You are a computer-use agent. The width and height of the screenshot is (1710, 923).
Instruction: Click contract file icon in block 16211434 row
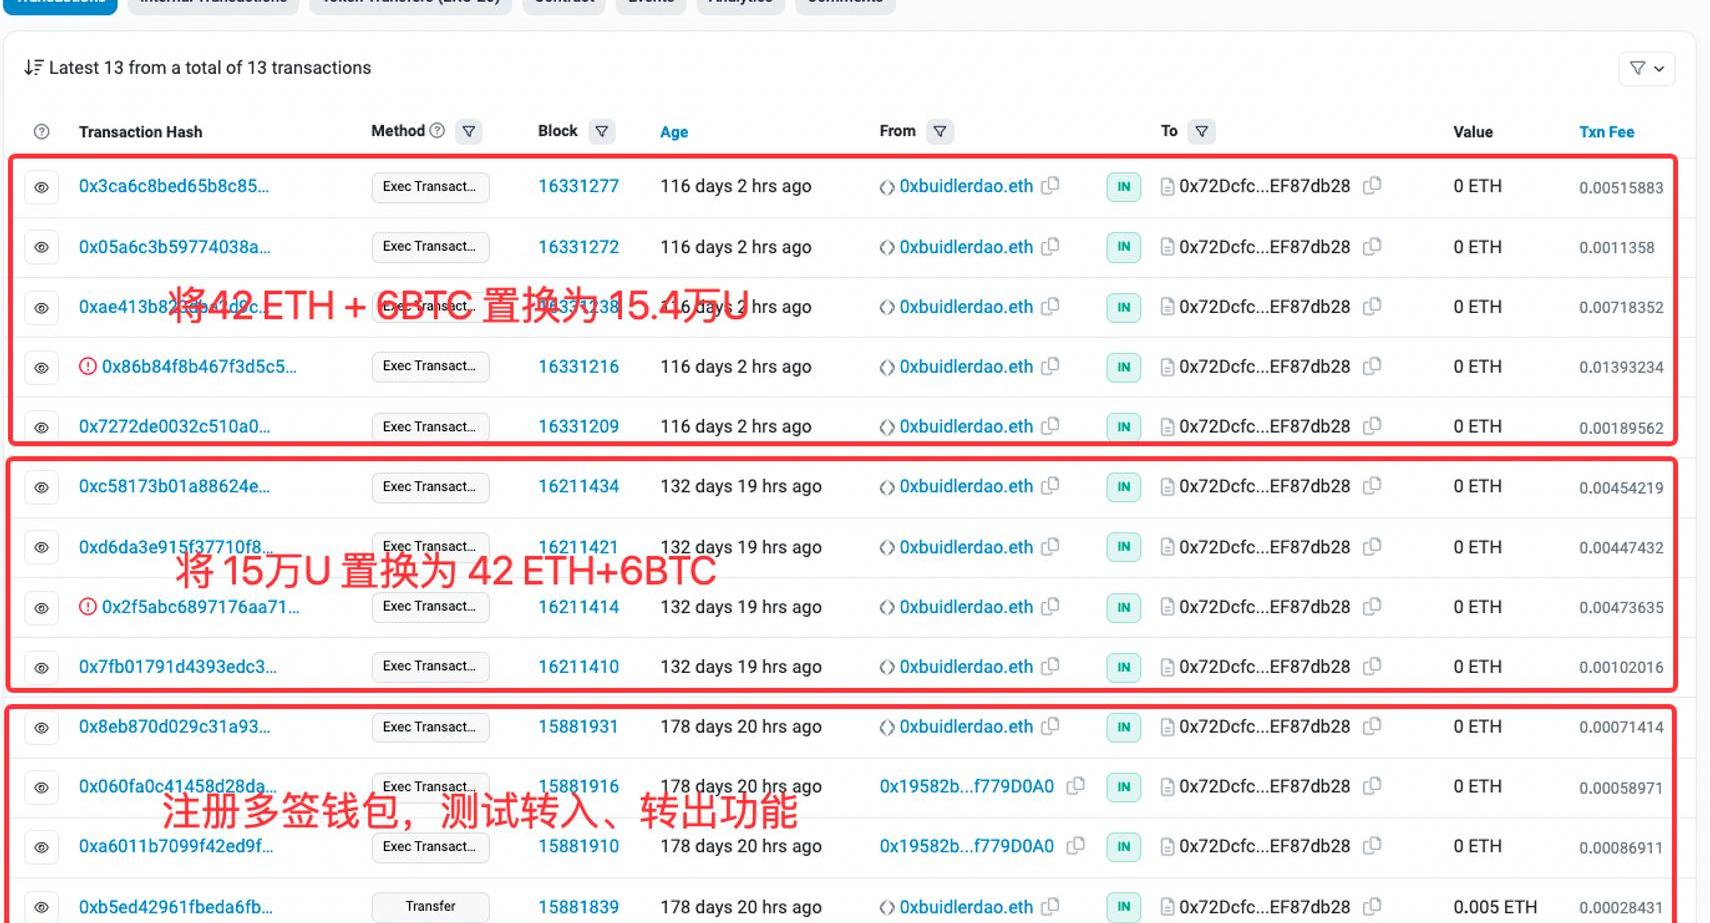click(x=1167, y=487)
